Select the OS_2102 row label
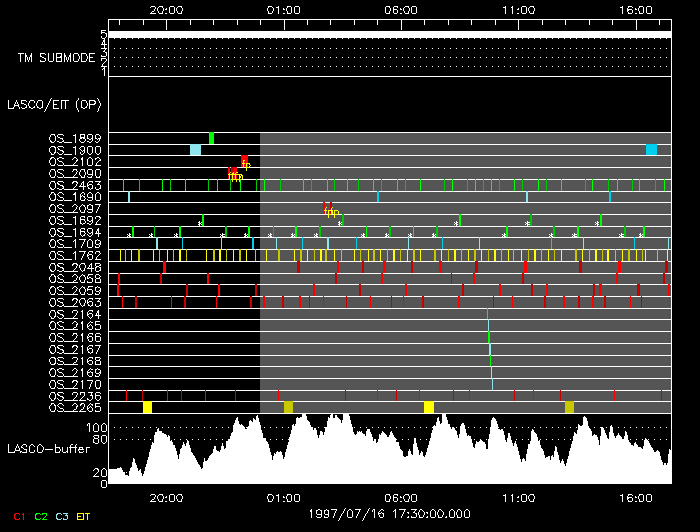Image resolution: width=700 pixels, height=532 pixels. pyautogui.click(x=74, y=161)
